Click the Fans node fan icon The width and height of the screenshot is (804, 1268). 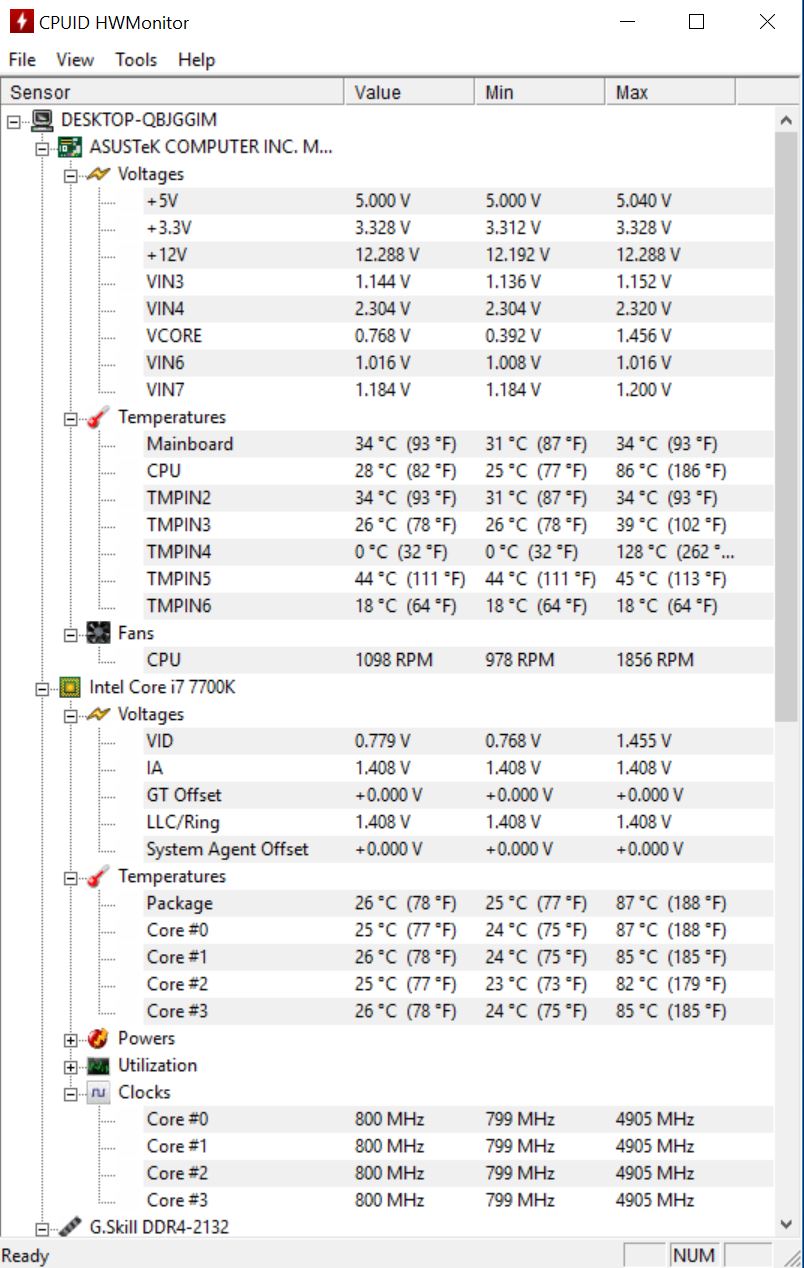click(98, 633)
